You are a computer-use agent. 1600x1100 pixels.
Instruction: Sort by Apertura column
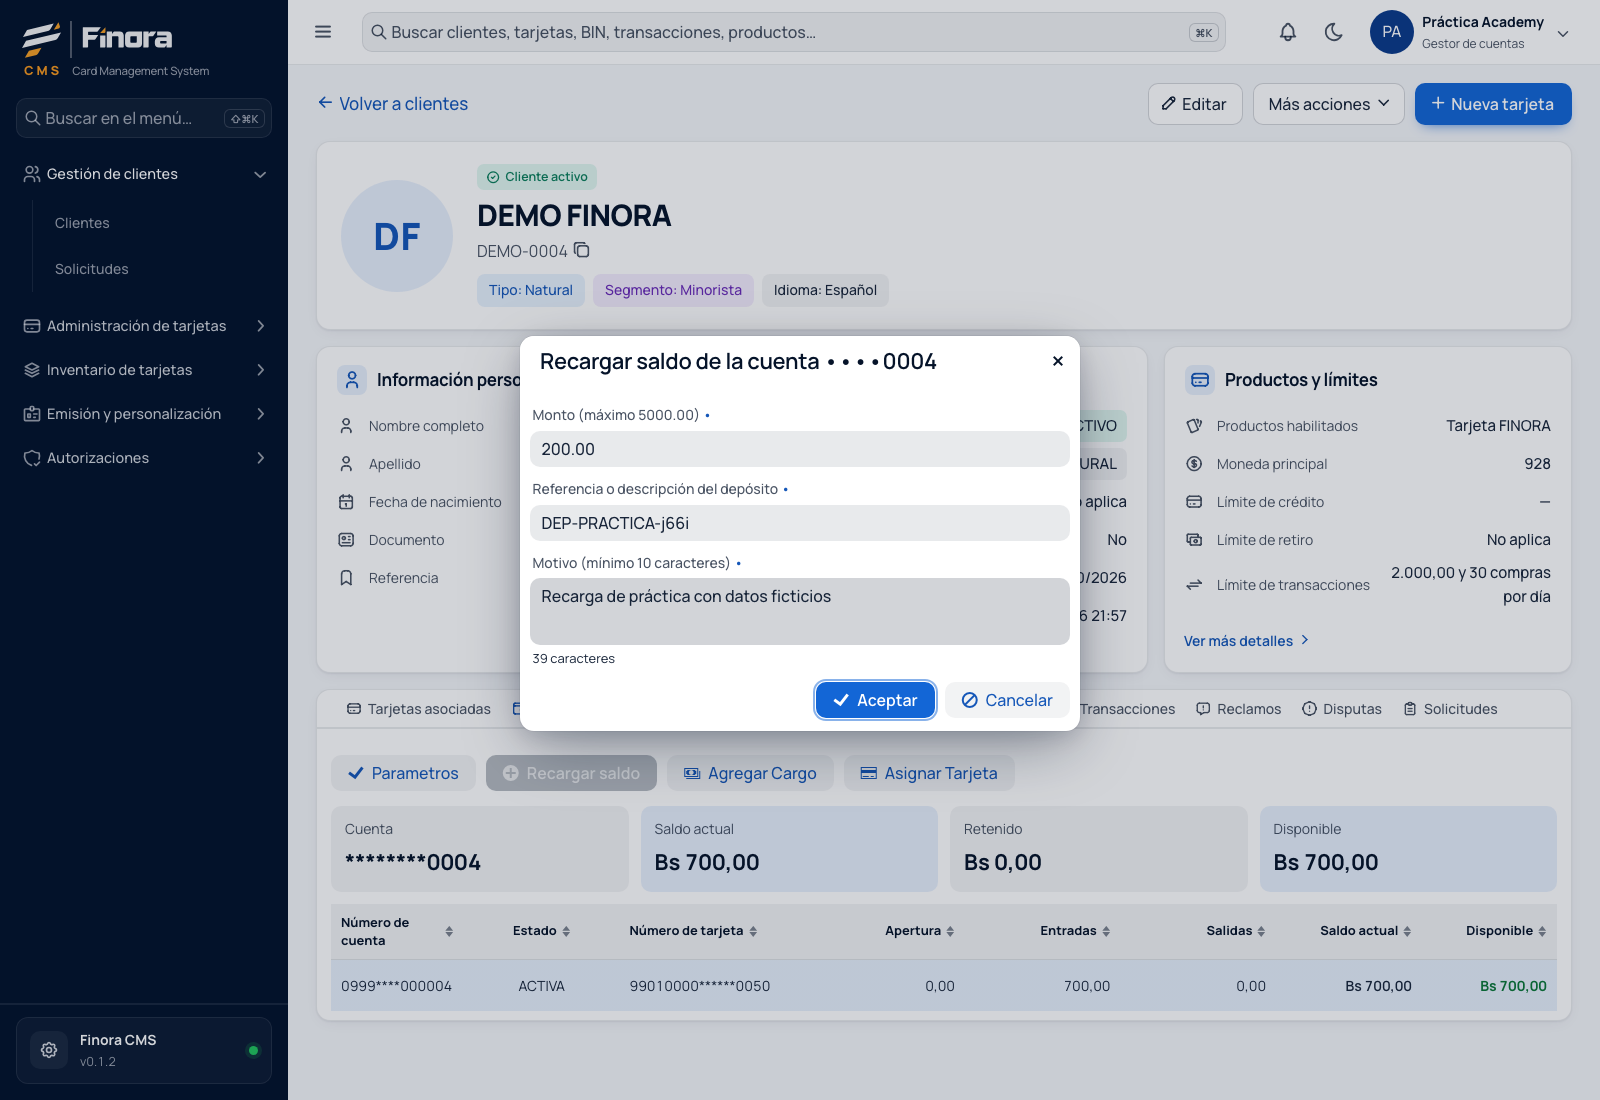tap(950, 931)
